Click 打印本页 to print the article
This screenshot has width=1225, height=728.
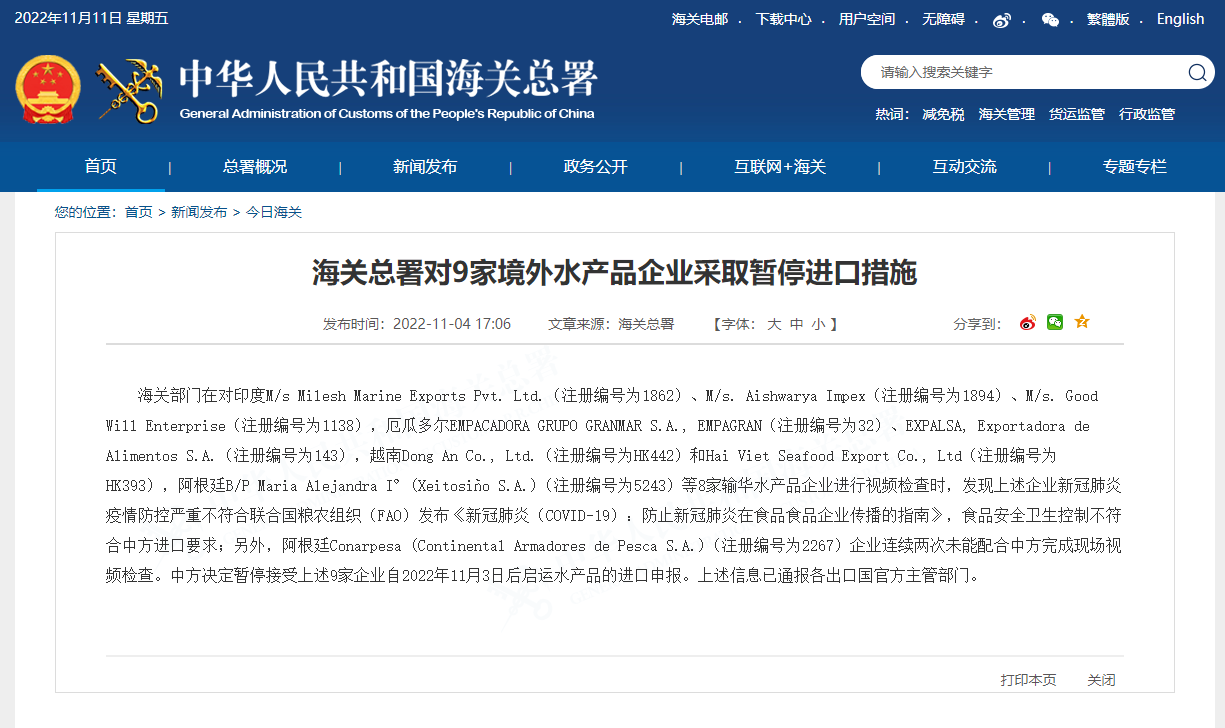(x=1030, y=679)
